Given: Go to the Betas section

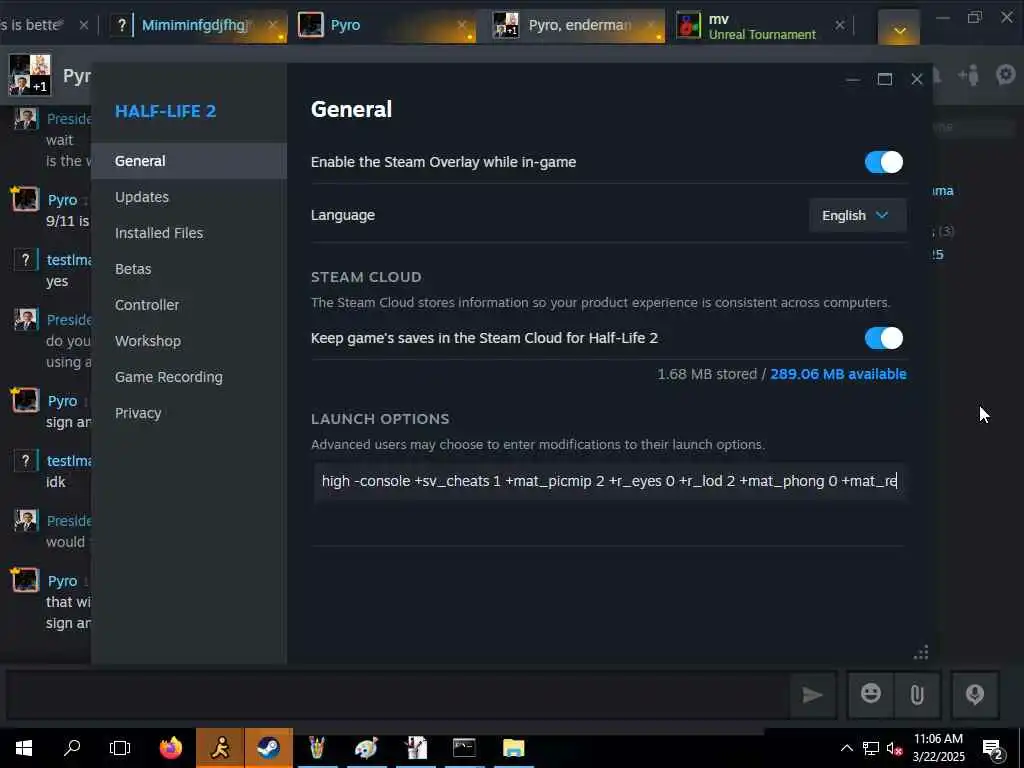Looking at the screenshot, I should (x=133, y=268).
